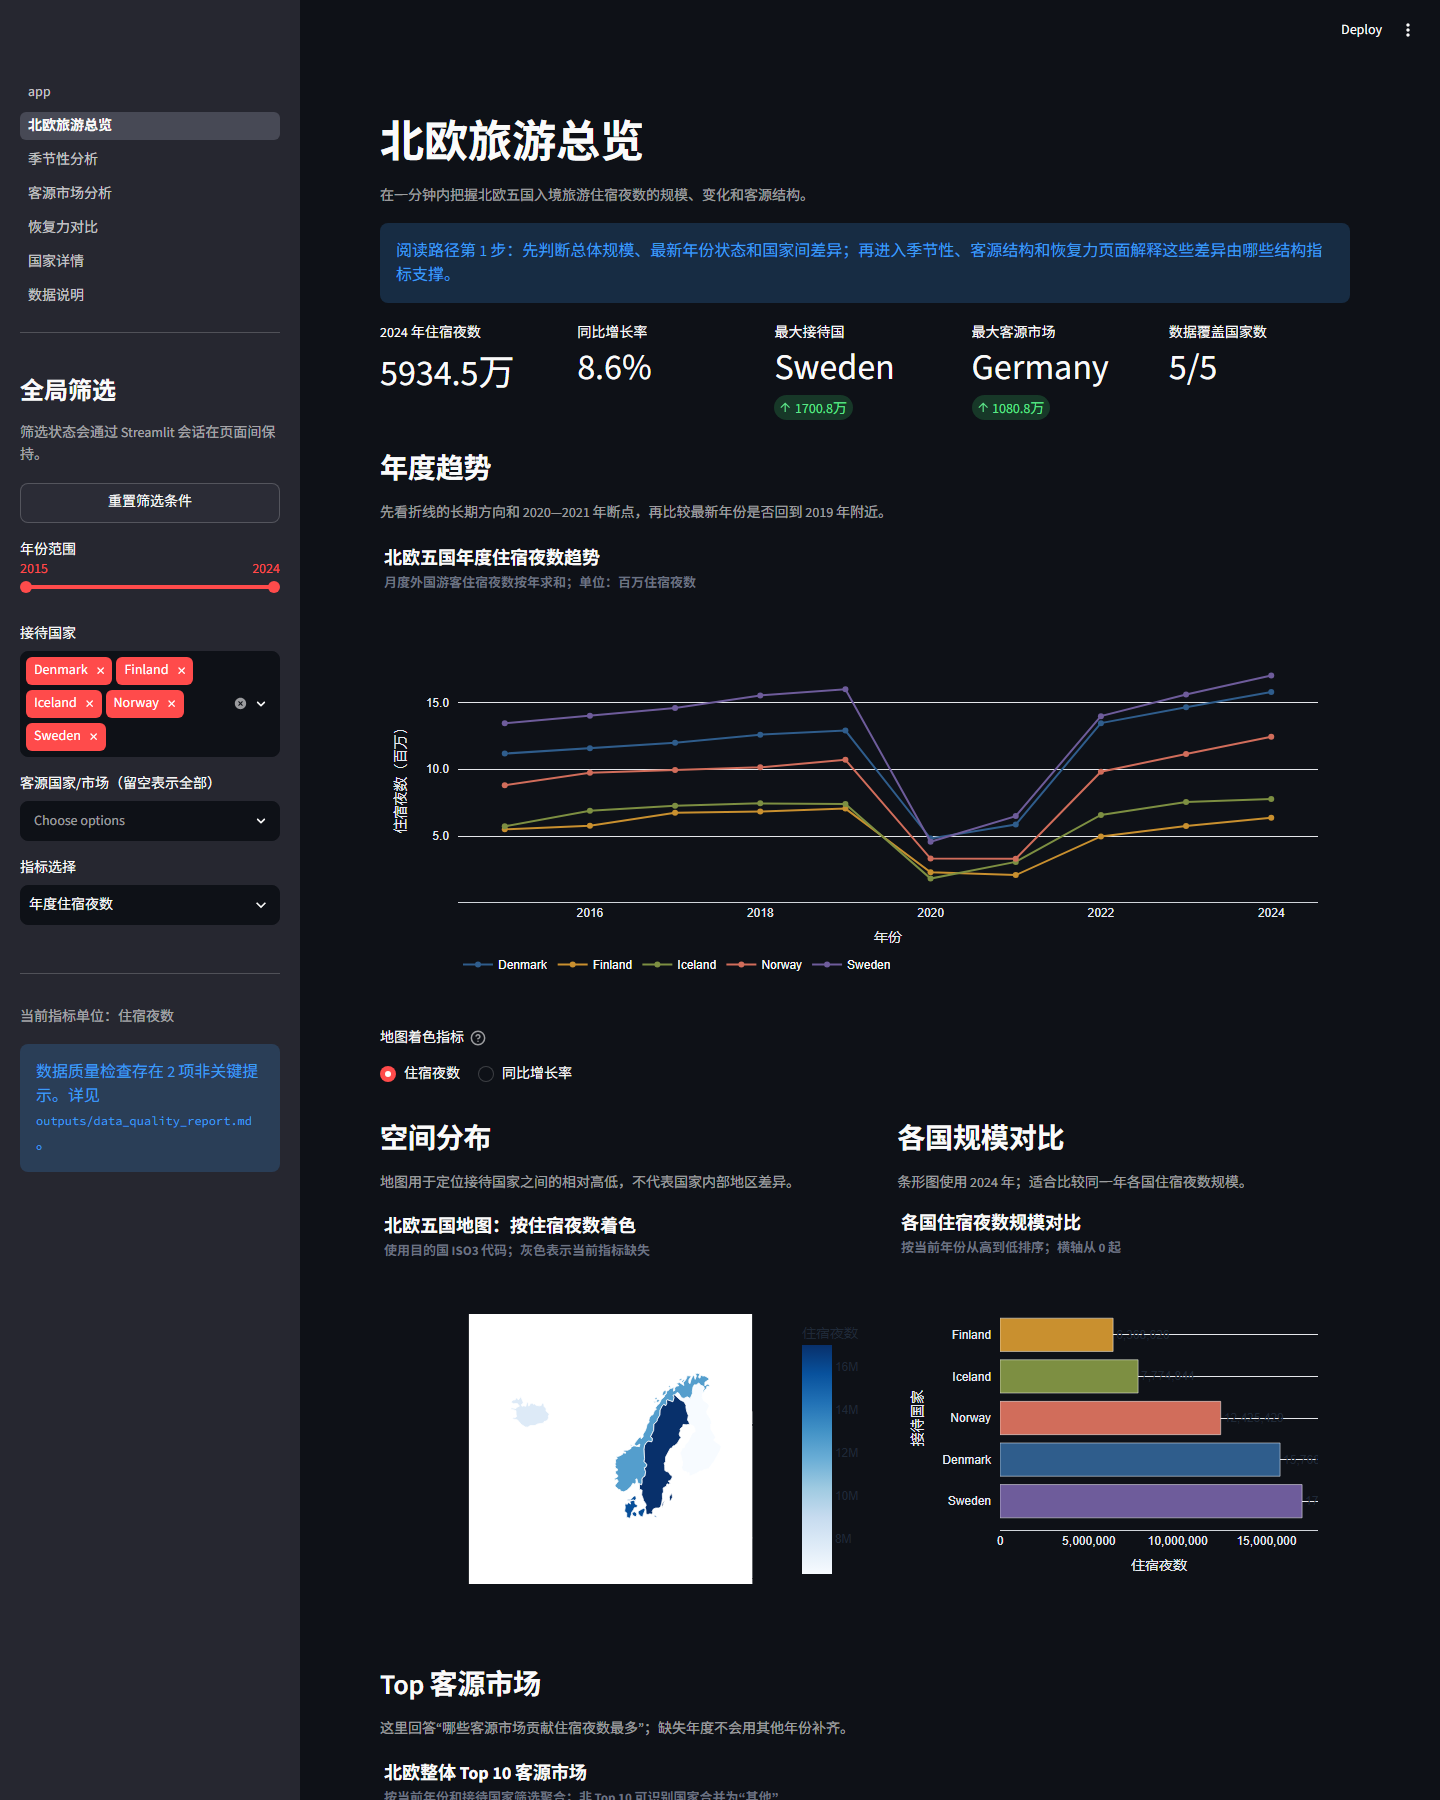
Task: Remove Sweden tag from host countries
Action: (93, 737)
